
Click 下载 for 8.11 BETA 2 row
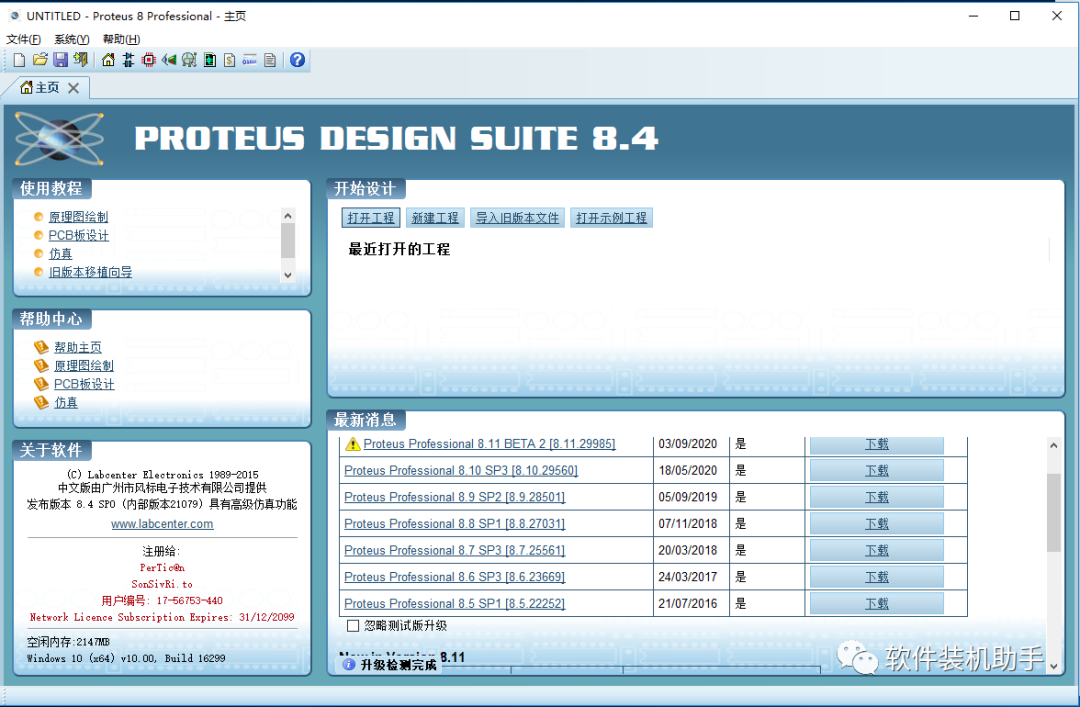coord(877,444)
